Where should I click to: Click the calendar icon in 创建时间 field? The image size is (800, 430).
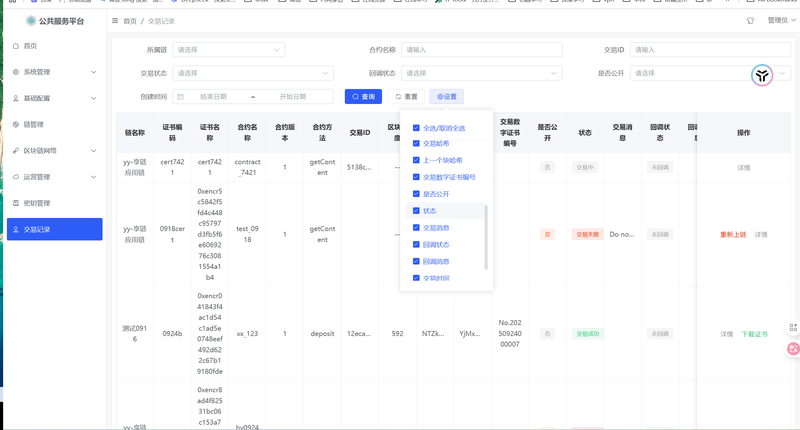click(x=181, y=97)
